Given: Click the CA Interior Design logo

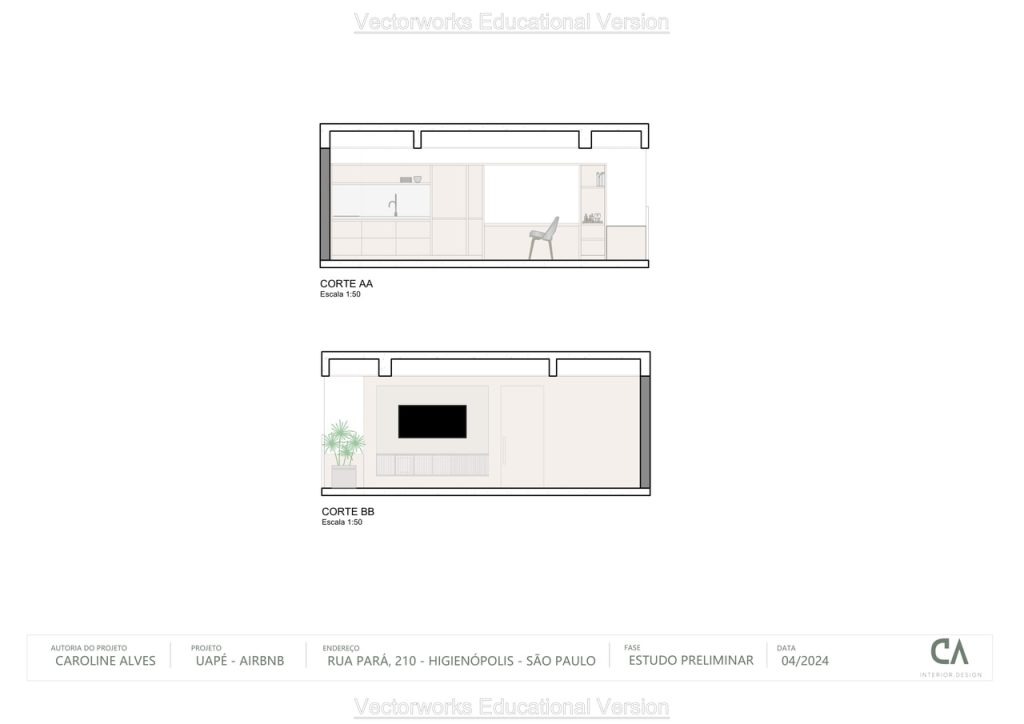Looking at the screenshot, I should (x=949, y=654).
